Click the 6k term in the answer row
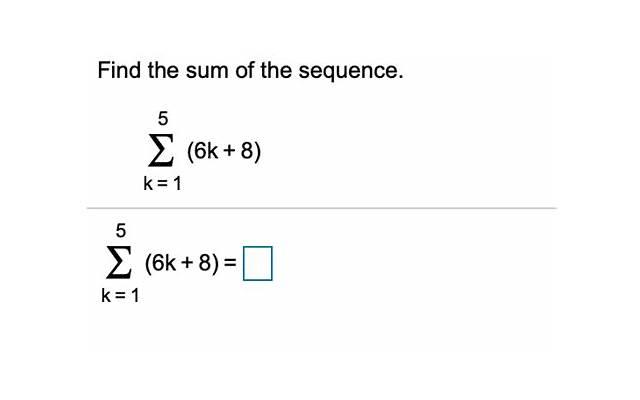 pos(164,262)
